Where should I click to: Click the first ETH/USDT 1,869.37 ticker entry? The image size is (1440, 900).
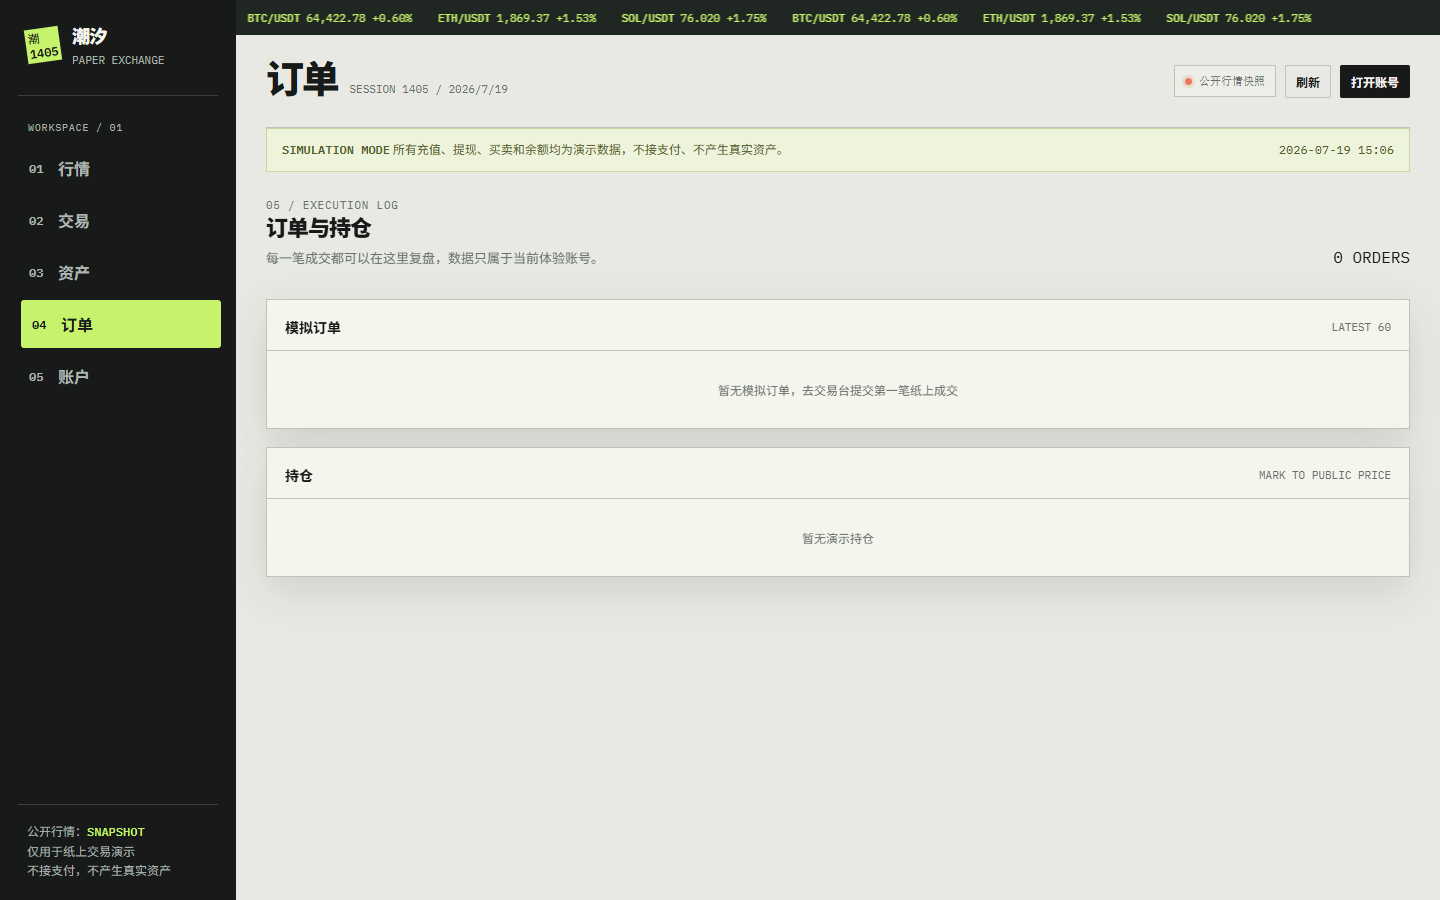click(x=517, y=18)
